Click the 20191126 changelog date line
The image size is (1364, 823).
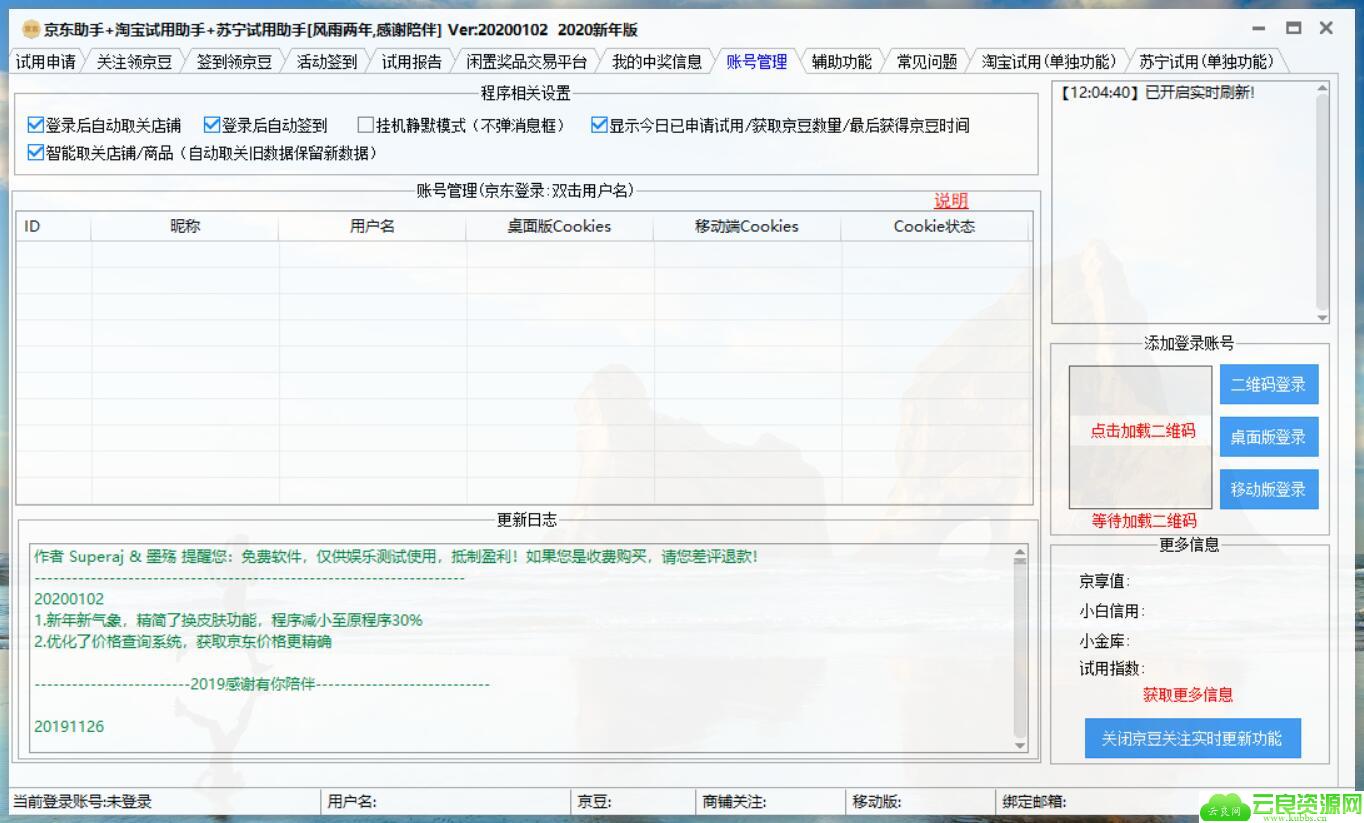pyautogui.click(x=69, y=726)
